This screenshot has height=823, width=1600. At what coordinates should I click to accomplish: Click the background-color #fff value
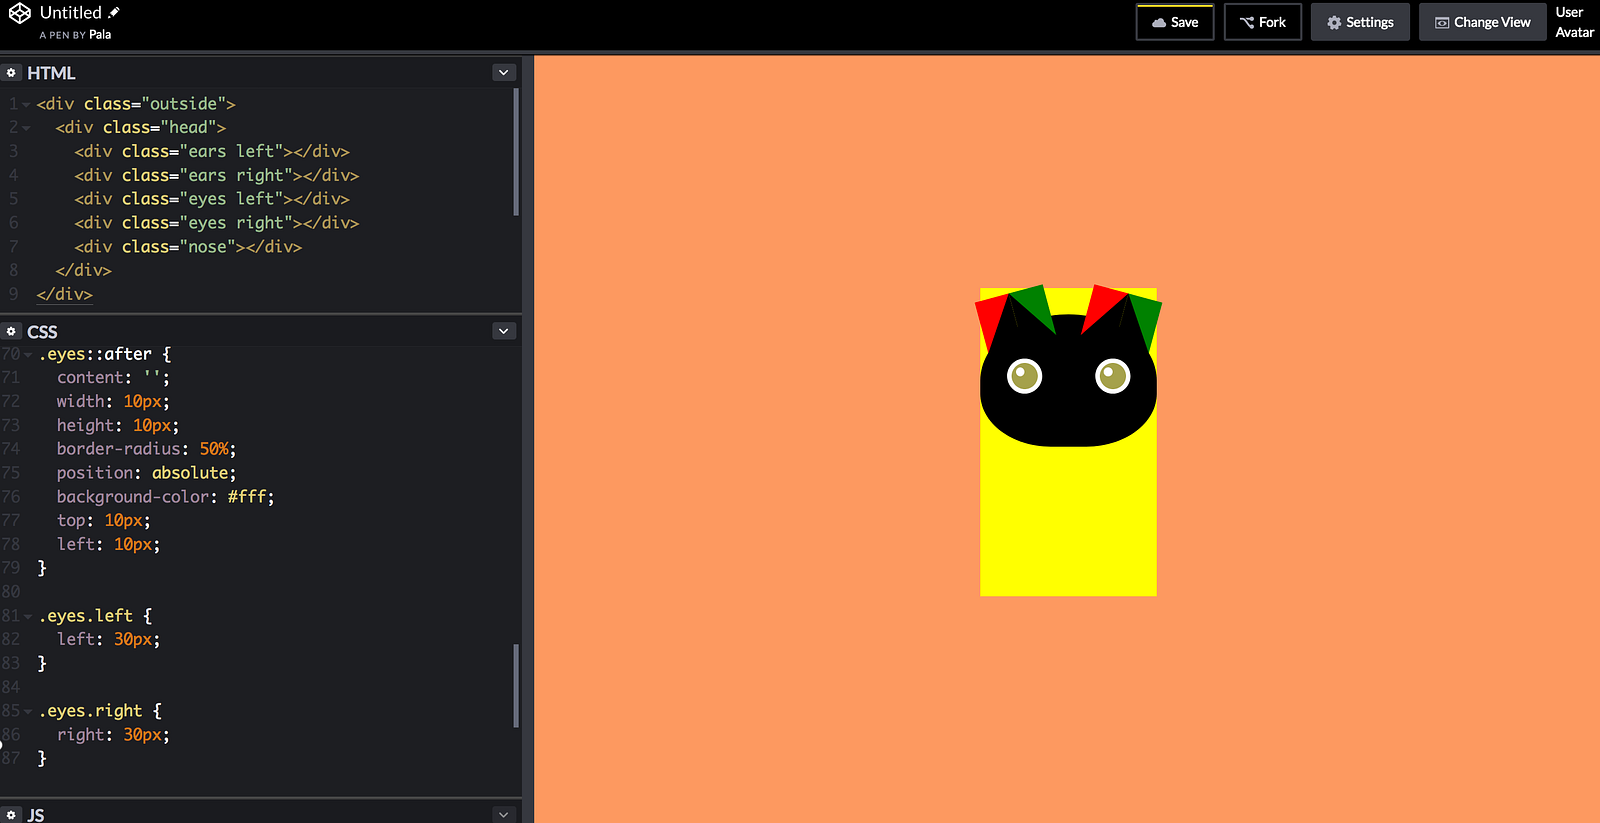[x=247, y=497]
